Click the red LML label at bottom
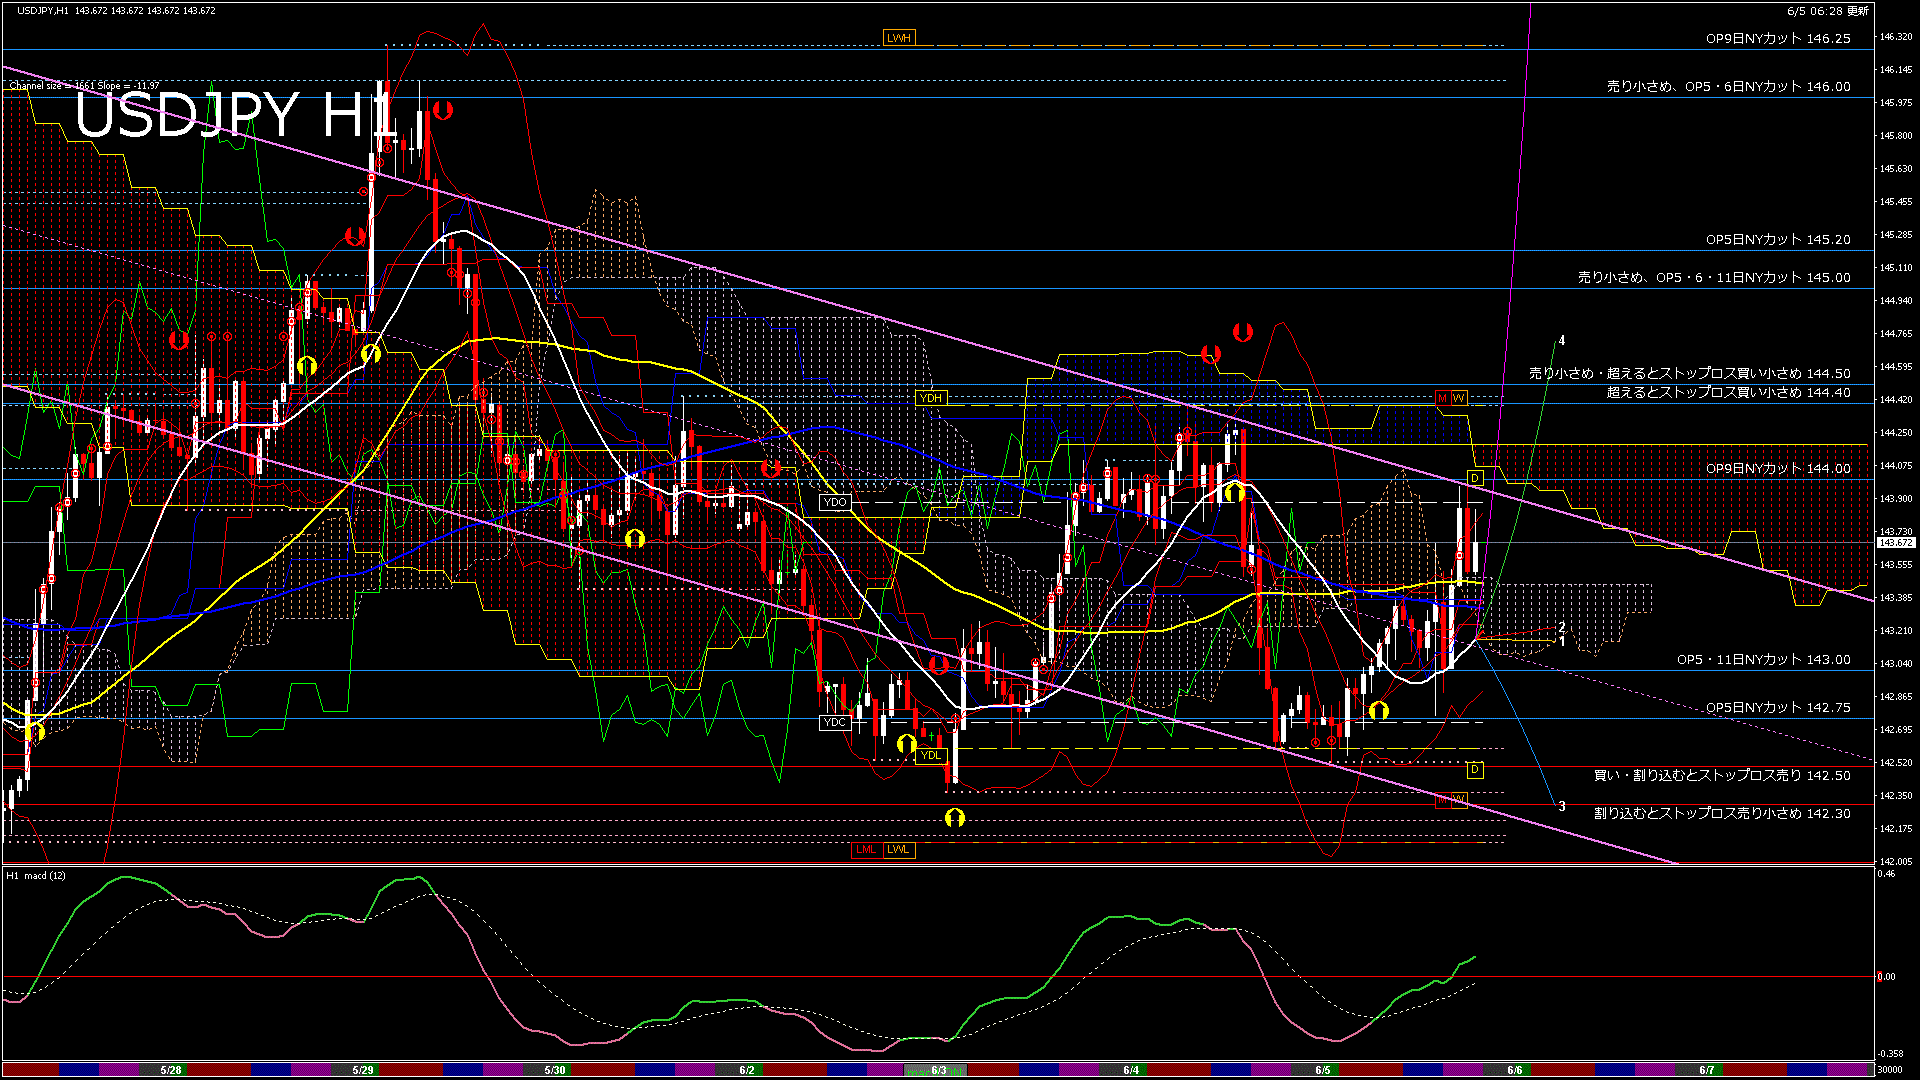The width and height of the screenshot is (1920, 1080). click(x=866, y=850)
